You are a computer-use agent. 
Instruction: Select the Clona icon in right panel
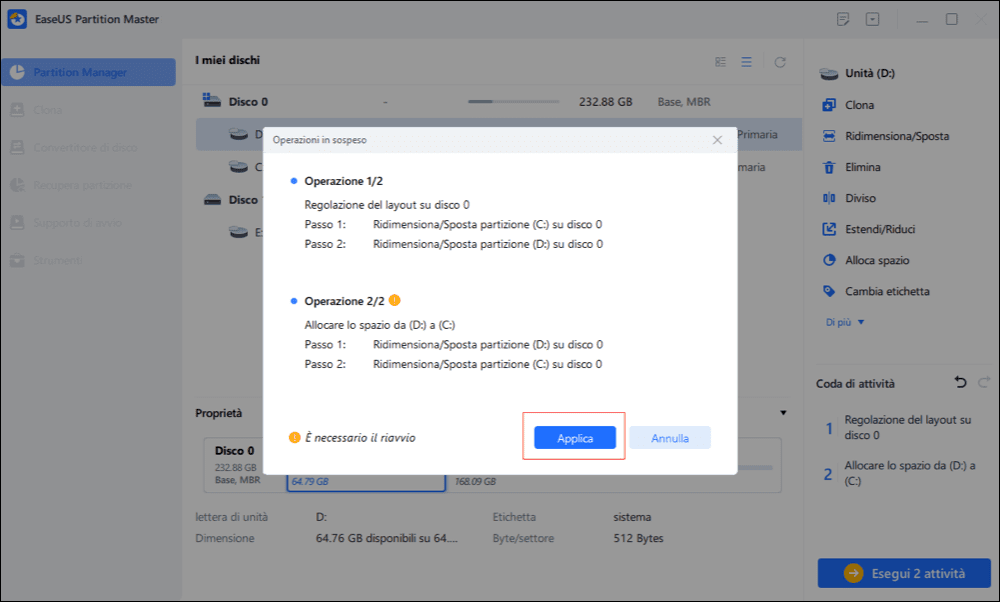(x=829, y=105)
